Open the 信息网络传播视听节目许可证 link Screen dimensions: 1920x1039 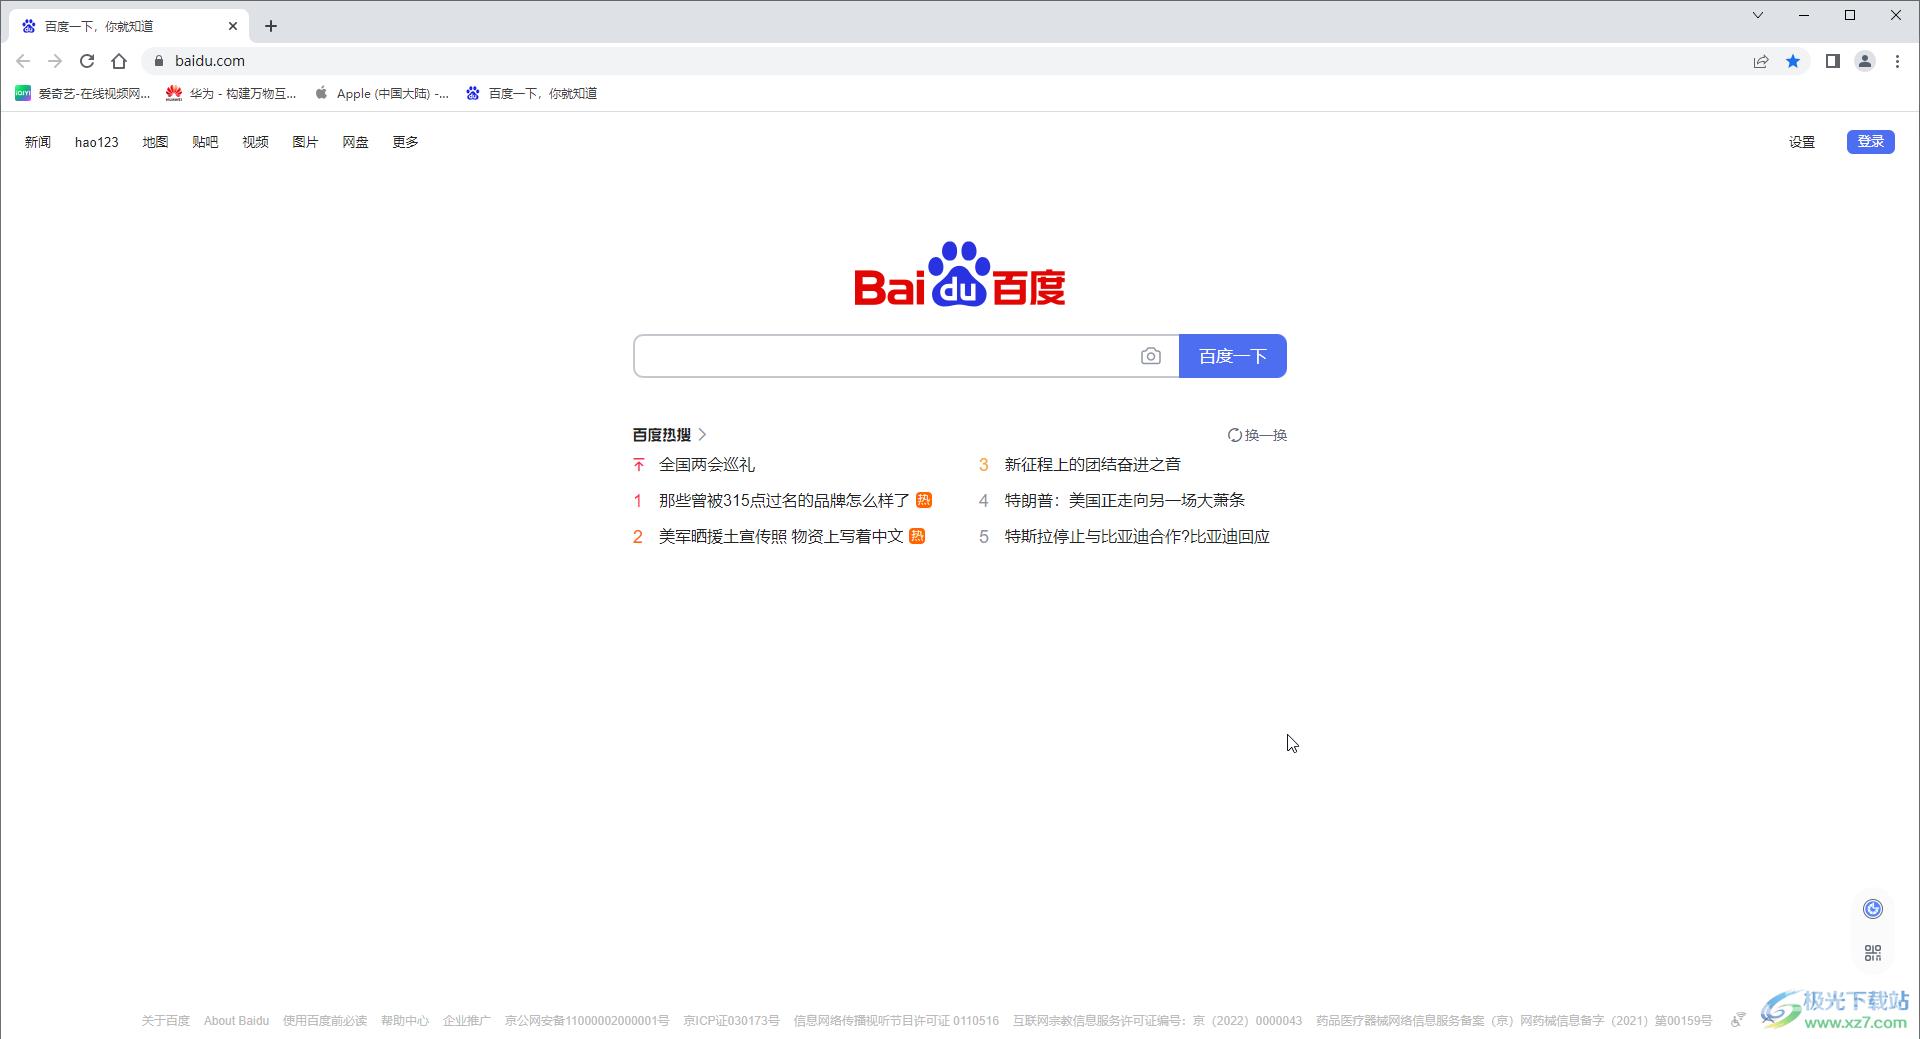click(x=896, y=1021)
